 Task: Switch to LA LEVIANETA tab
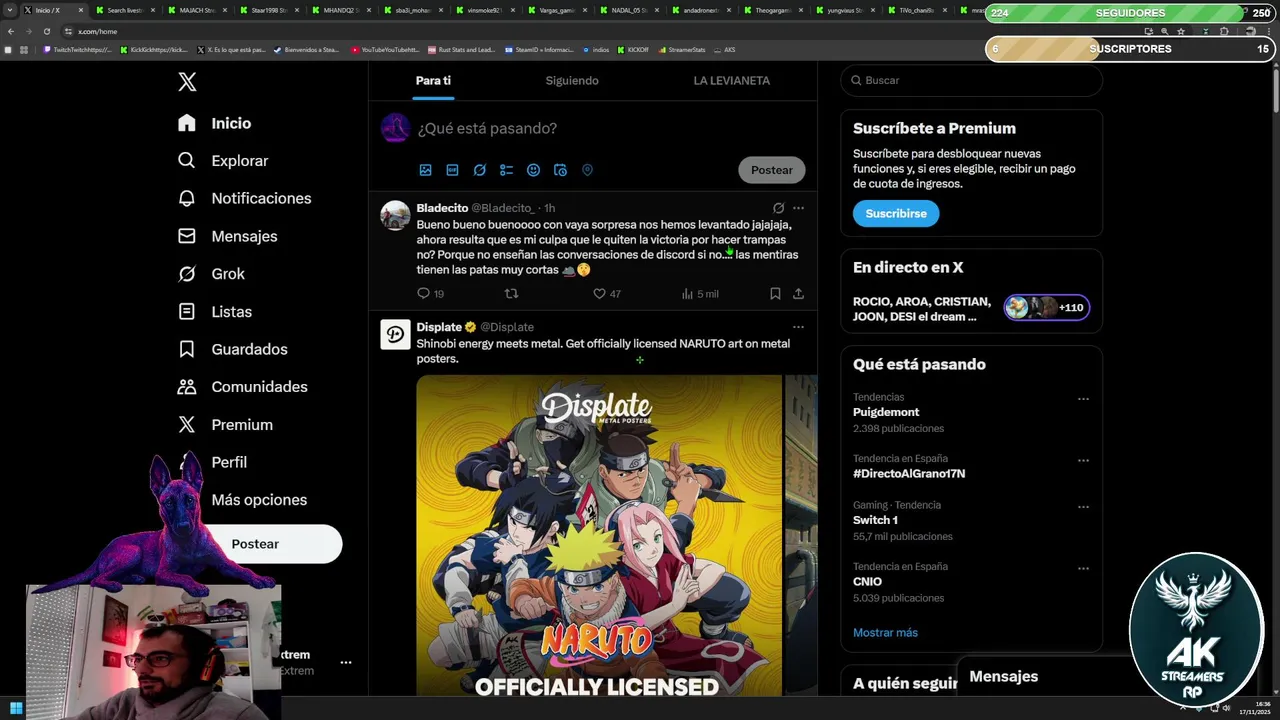click(731, 80)
